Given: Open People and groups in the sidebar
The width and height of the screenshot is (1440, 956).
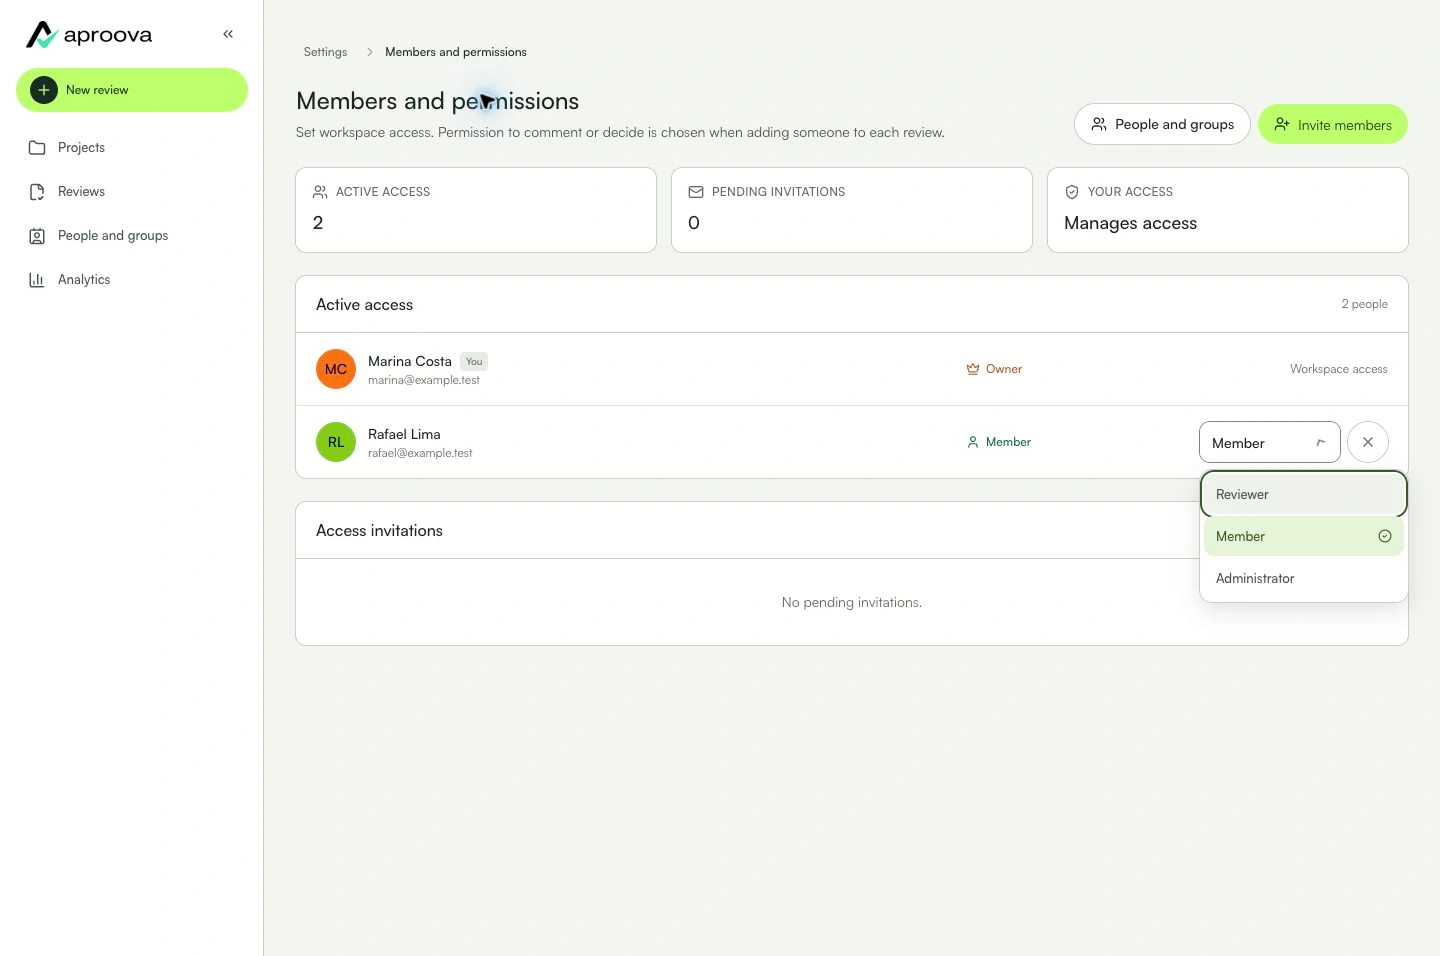Looking at the screenshot, I should [132, 236].
